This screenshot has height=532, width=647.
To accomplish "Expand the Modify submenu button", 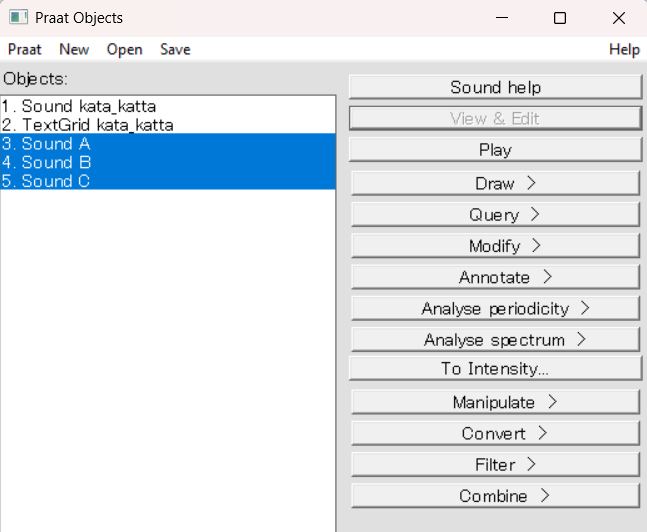I will [496, 246].
